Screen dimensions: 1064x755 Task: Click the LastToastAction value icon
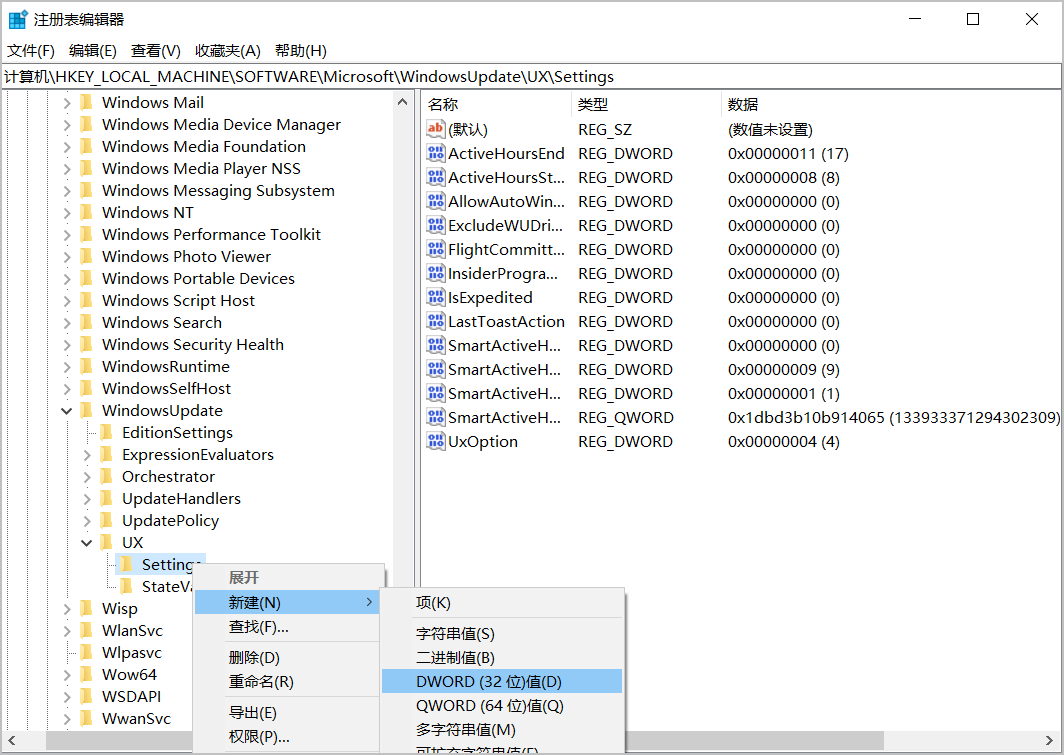point(435,322)
